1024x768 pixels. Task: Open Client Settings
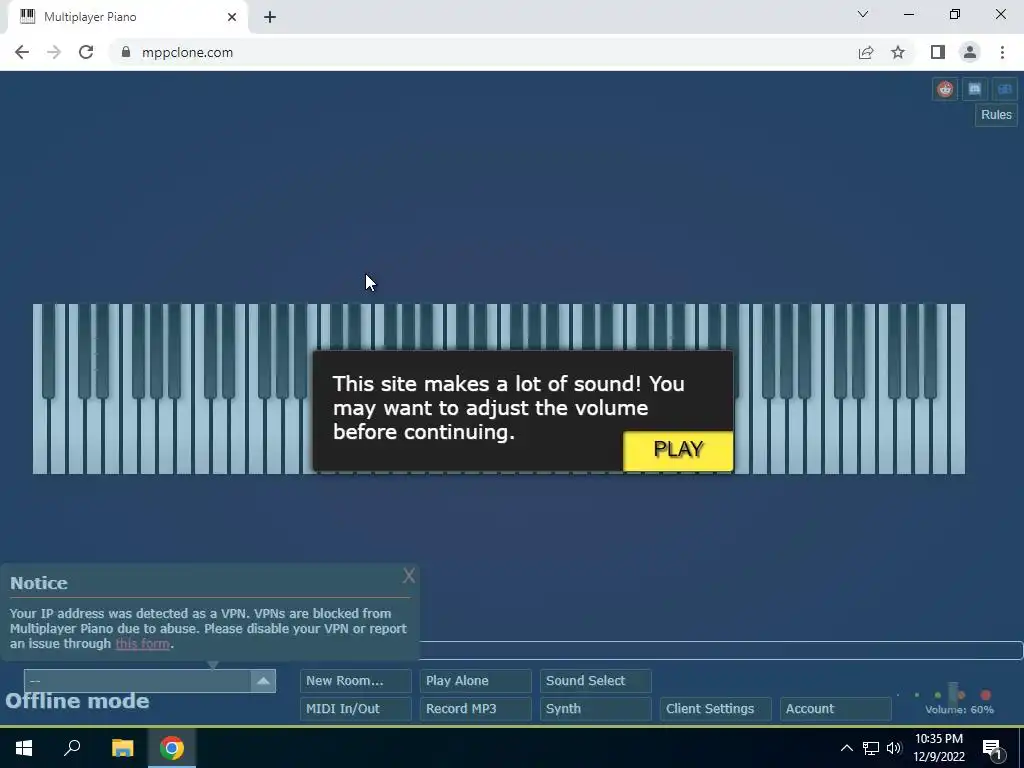pyautogui.click(x=716, y=709)
